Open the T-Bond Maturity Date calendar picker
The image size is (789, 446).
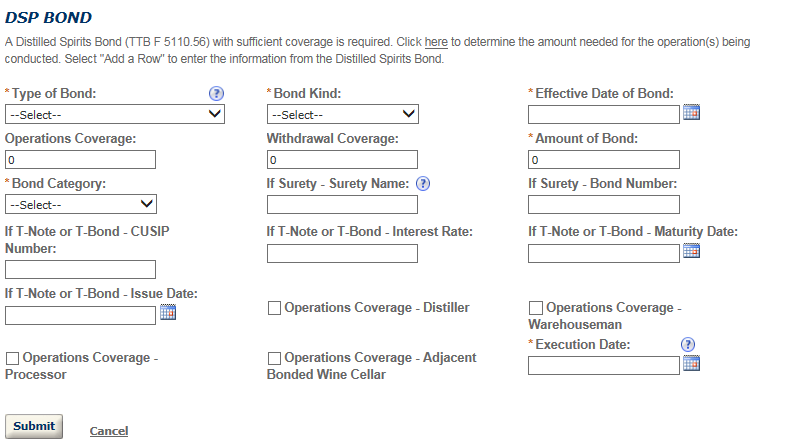[690, 252]
